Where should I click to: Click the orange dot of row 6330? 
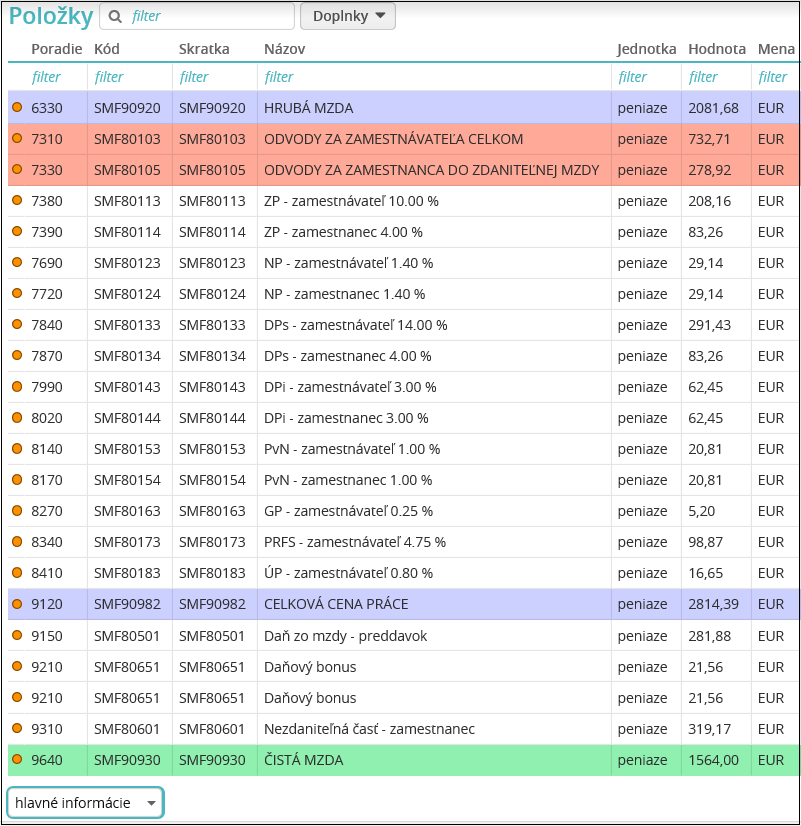pos(17,107)
